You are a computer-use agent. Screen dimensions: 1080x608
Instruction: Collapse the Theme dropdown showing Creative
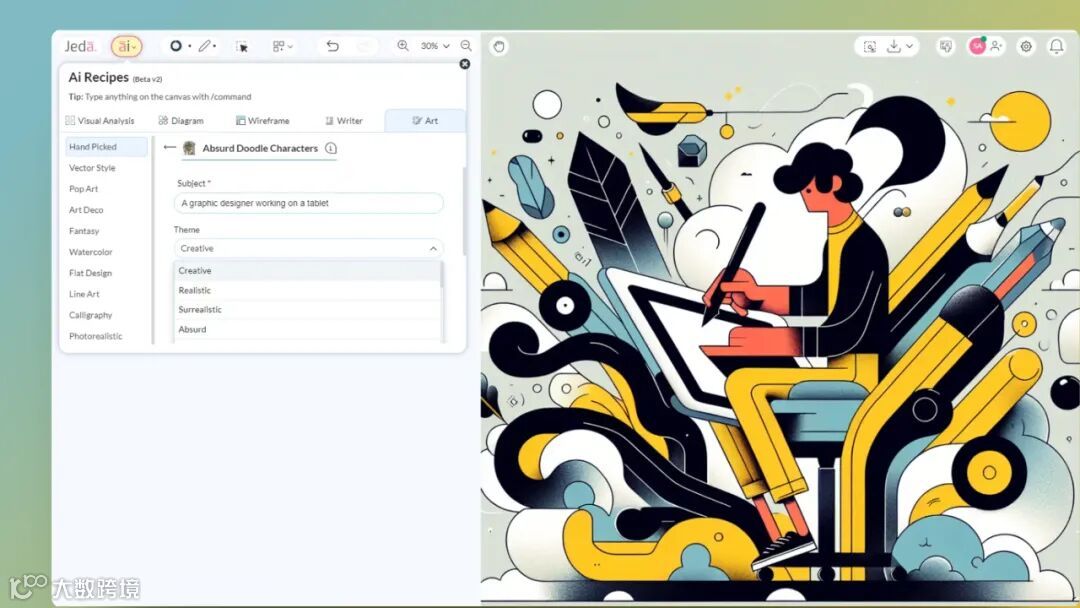[x=309, y=249]
